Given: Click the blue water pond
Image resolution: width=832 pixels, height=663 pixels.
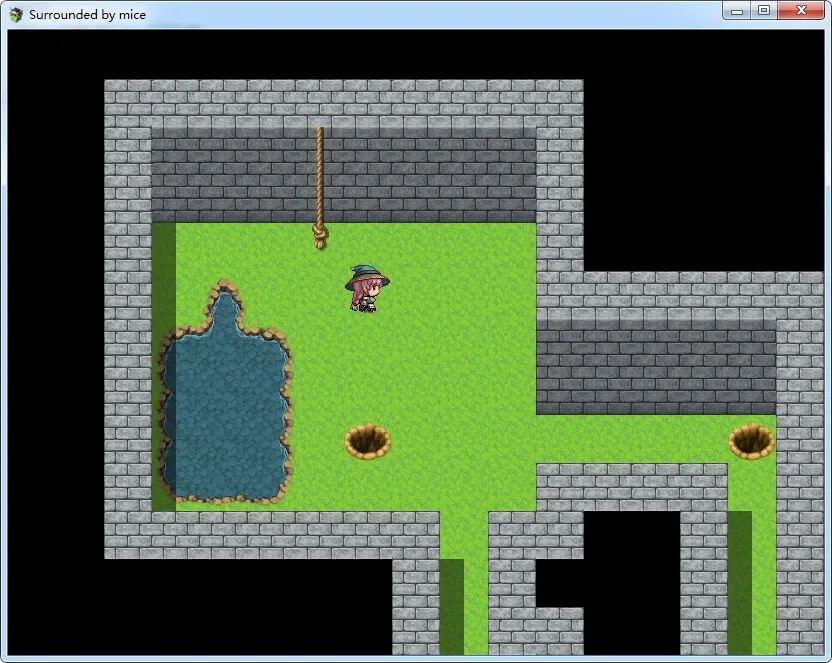Looking at the screenshot, I should (226, 392).
